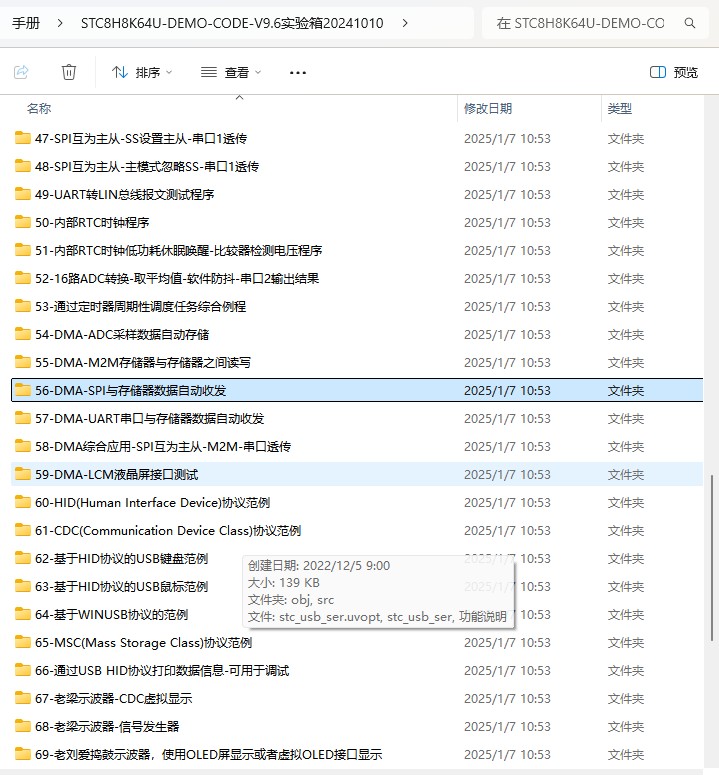Select folder icon of 50-内部RTC时钟程序
The width and height of the screenshot is (719, 775).
coord(23,222)
